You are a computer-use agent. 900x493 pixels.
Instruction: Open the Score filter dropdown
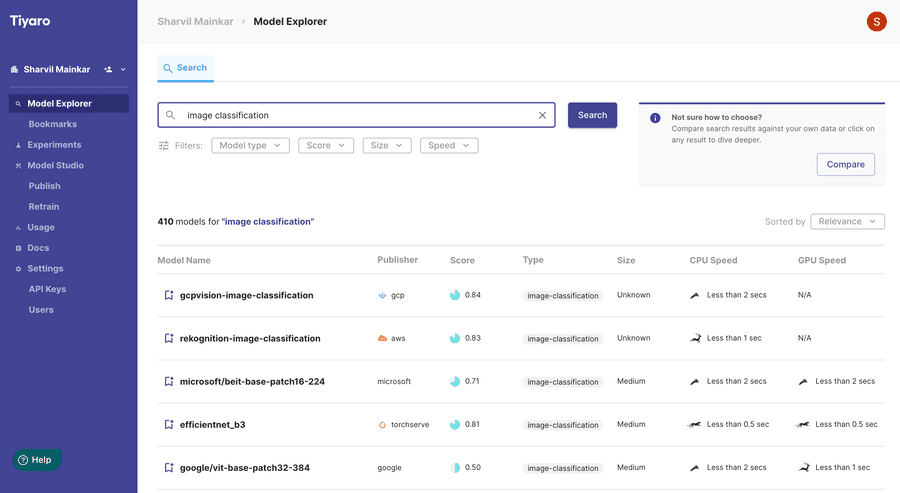coord(326,146)
